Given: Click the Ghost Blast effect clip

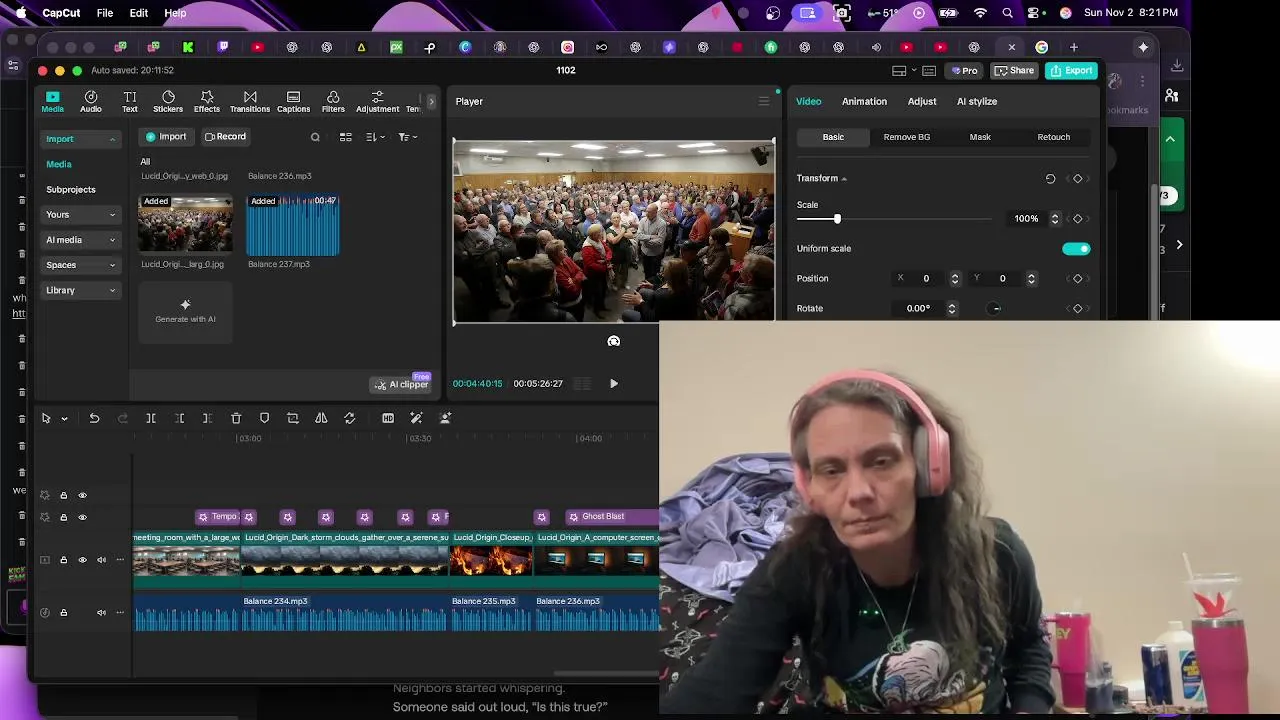Looking at the screenshot, I should pyautogui.click(x=610, y=517).
